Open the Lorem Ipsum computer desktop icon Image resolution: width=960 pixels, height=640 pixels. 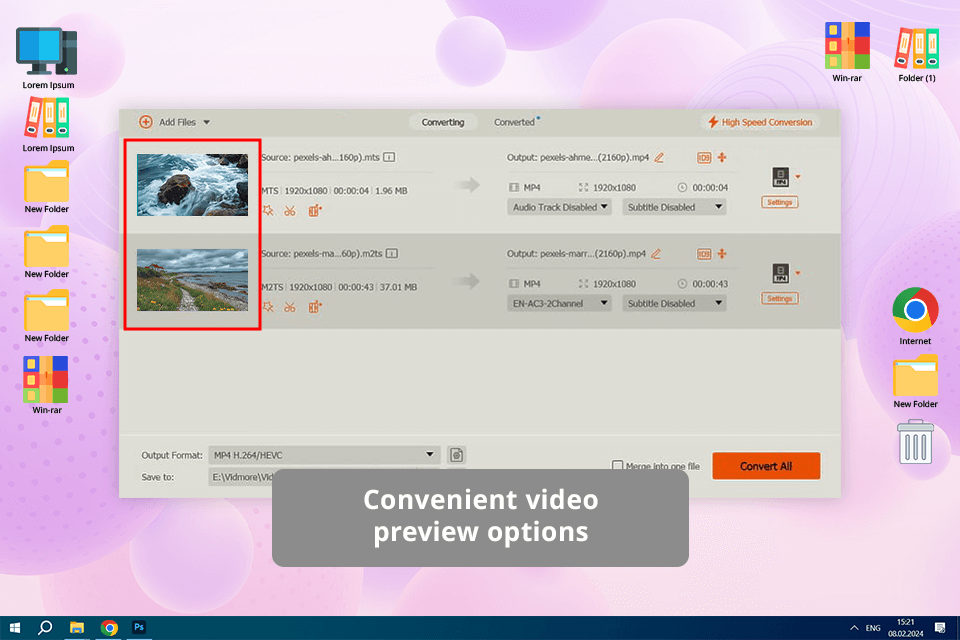pyautogui.click(x=48, y=59)
